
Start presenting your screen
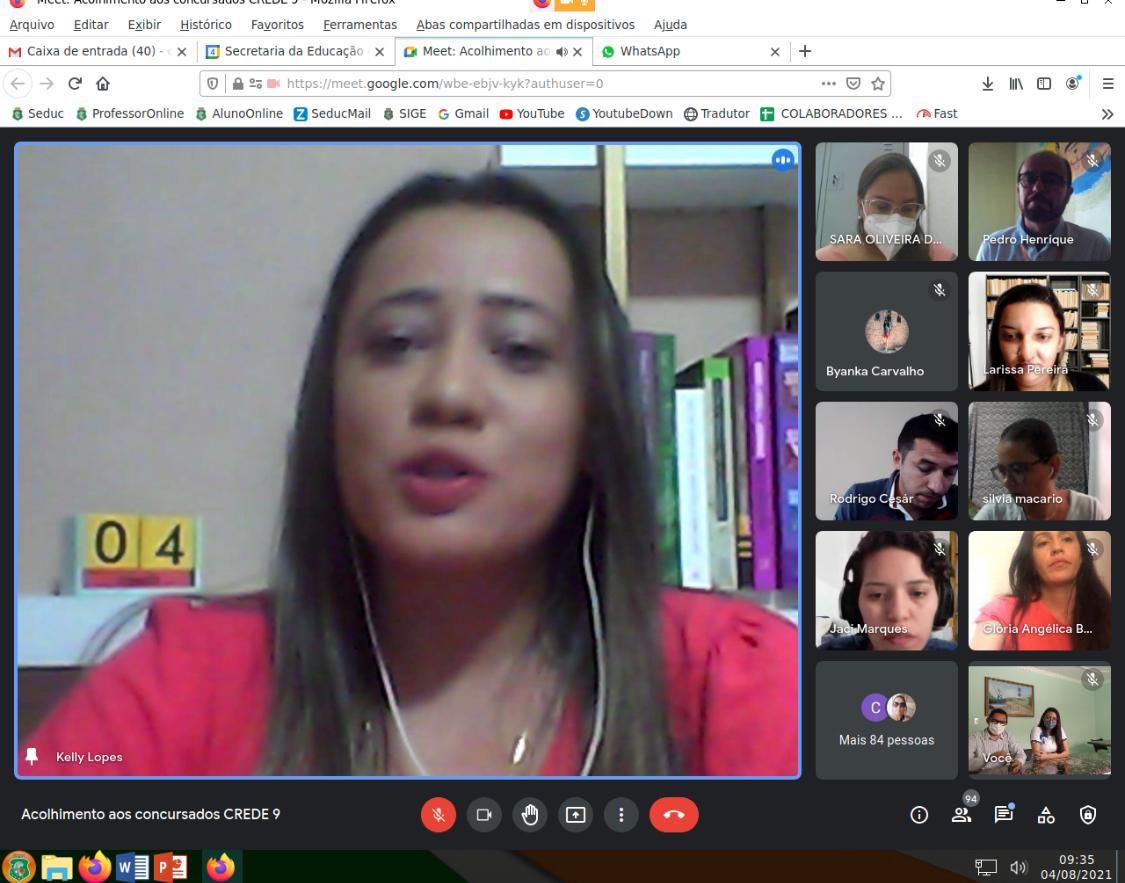click(576, 815)
